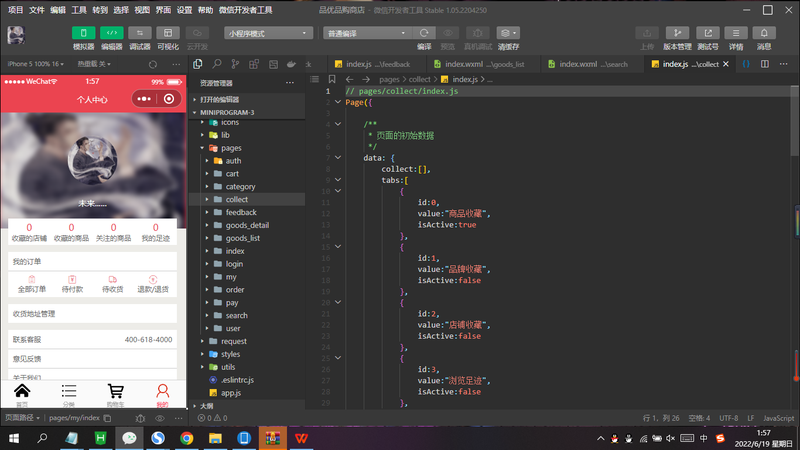Tap the cart tab in simulator

coord(115,395)
